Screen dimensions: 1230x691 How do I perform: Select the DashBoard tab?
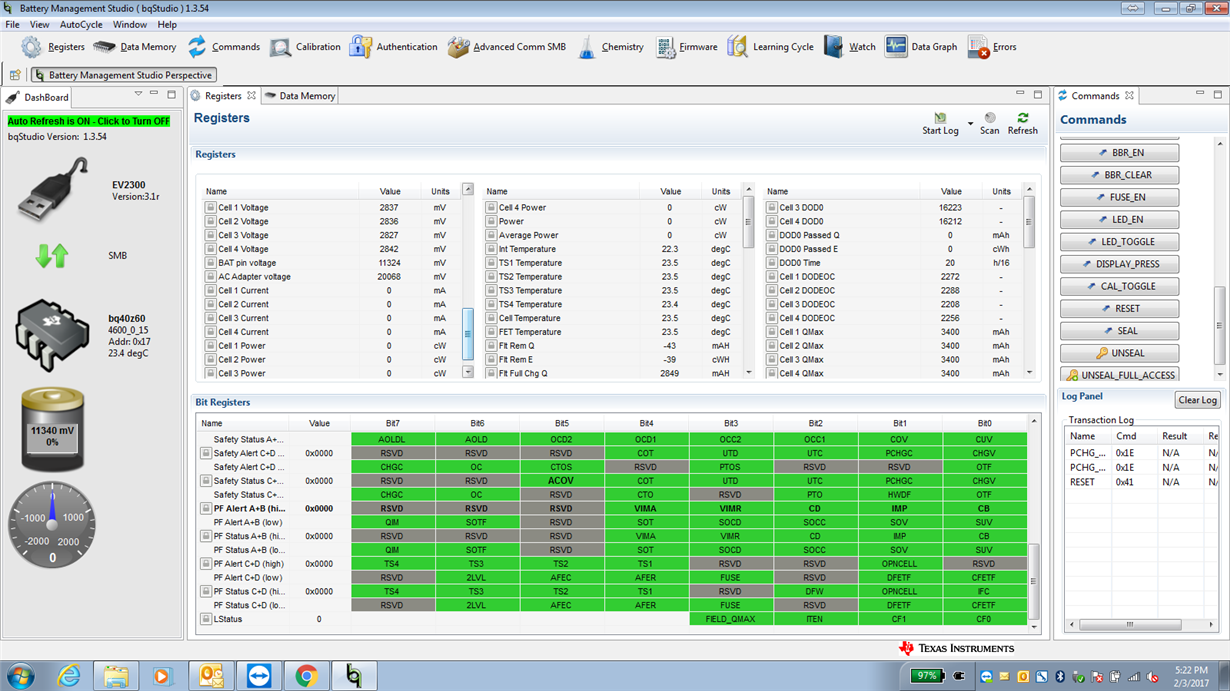(x=38, y=97)
